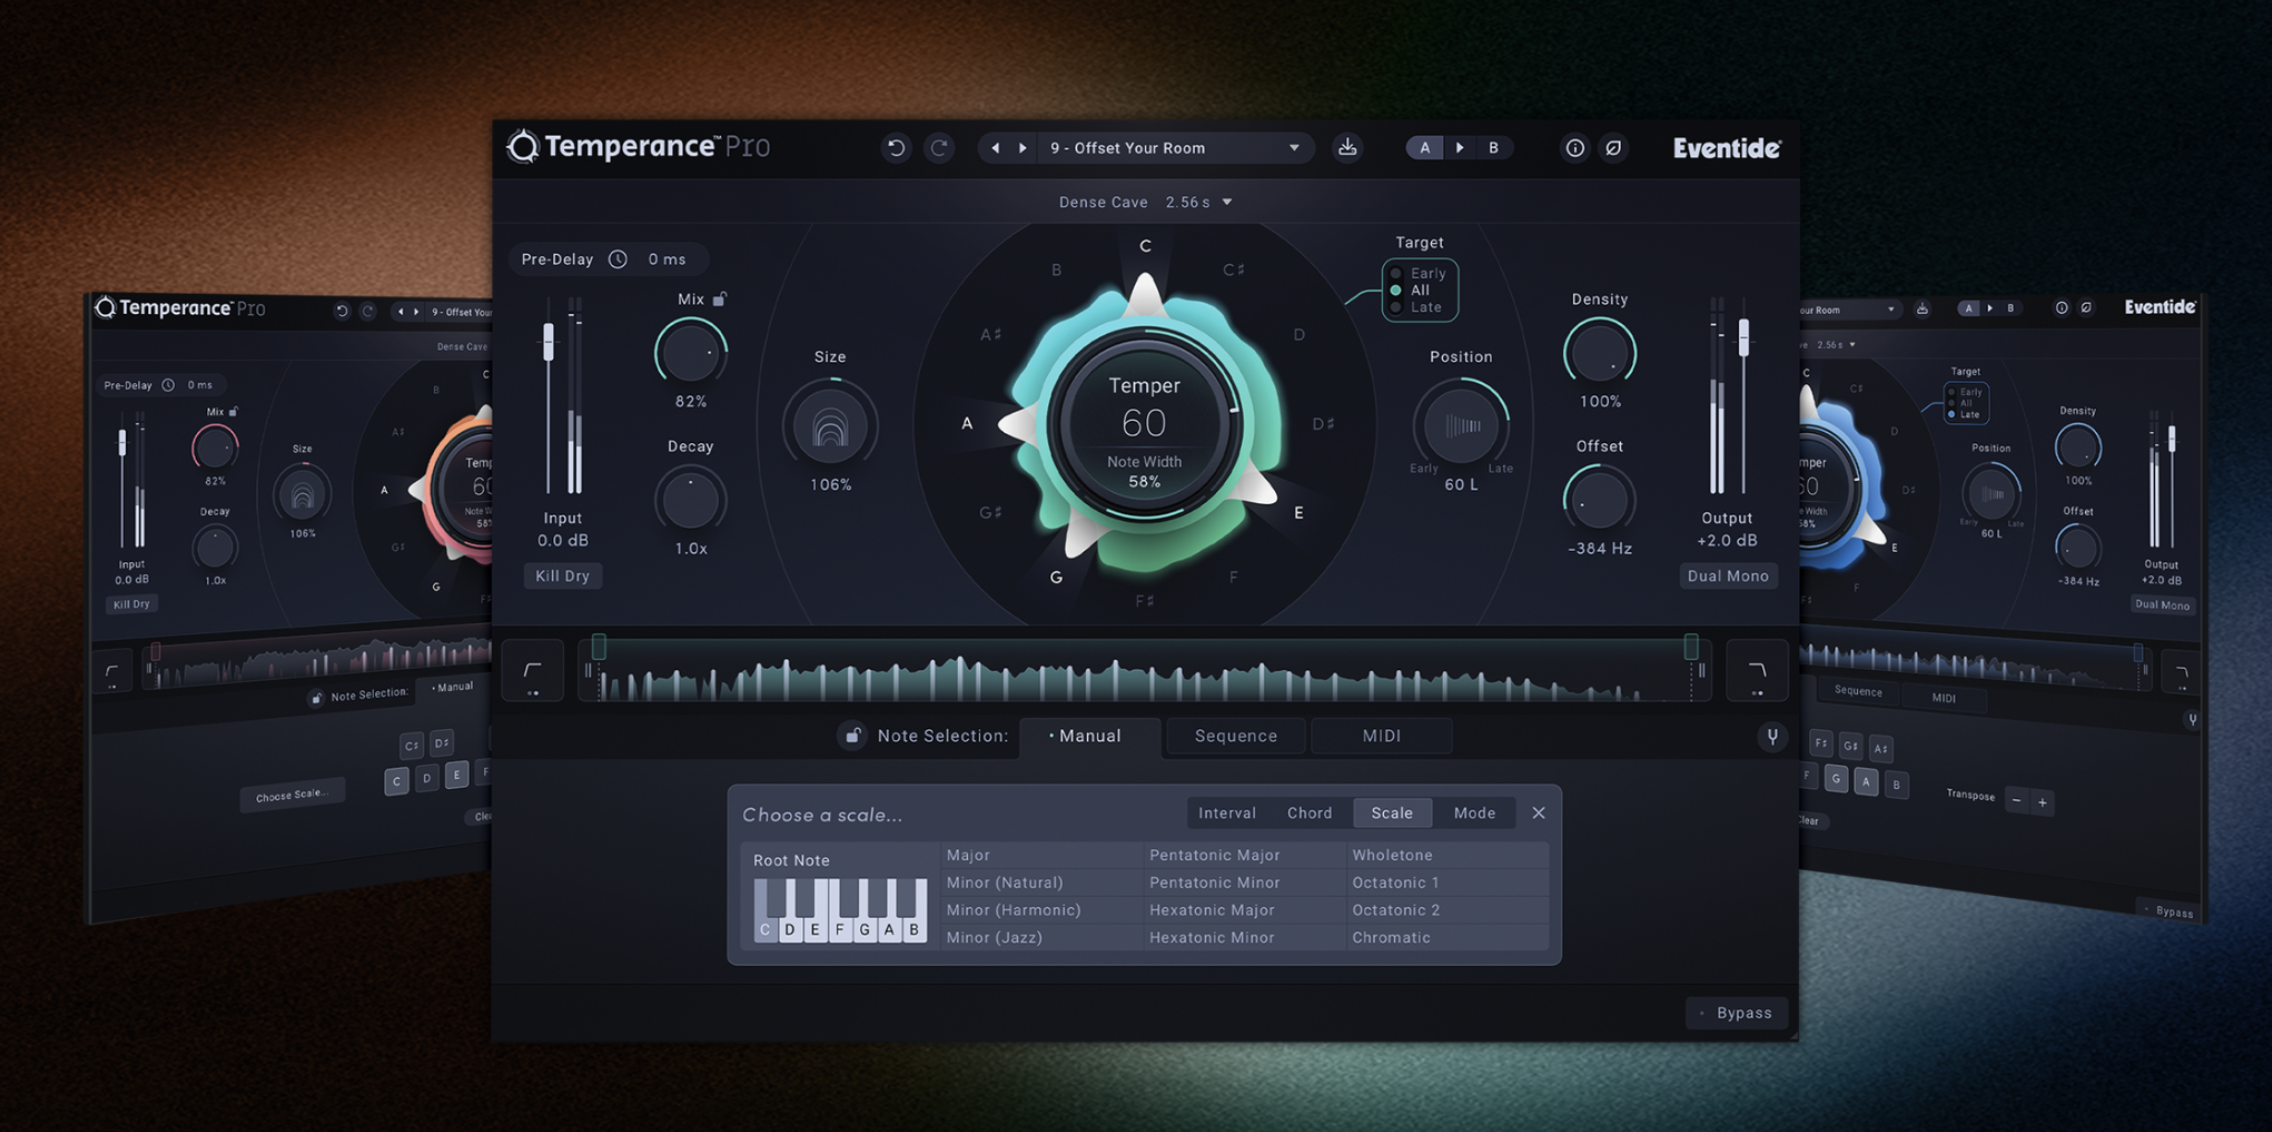
Task: Go to next preset arrow
Action: pyautogui.click(x=1022, y=148)
